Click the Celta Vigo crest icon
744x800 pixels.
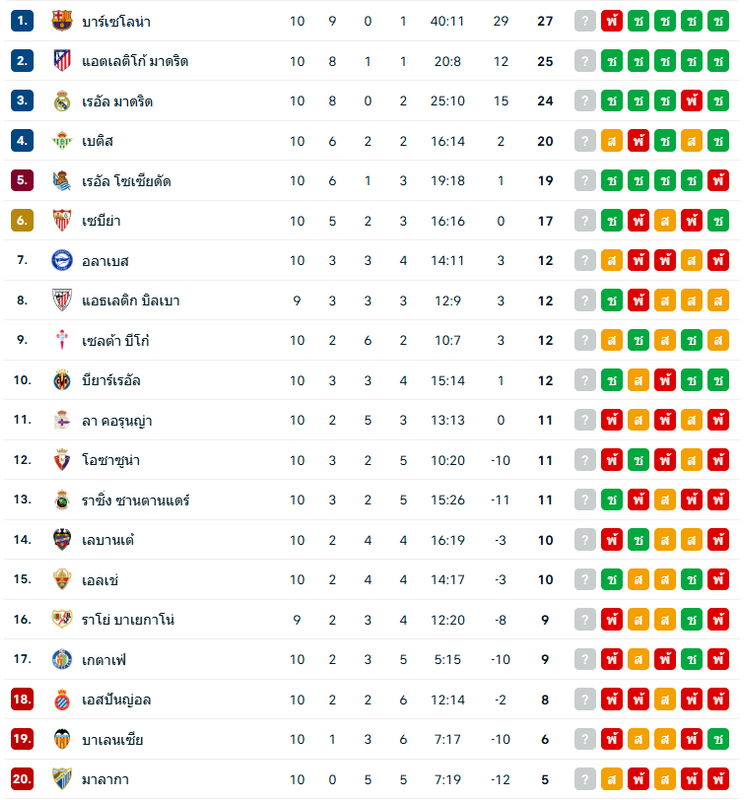pos(62,340)
